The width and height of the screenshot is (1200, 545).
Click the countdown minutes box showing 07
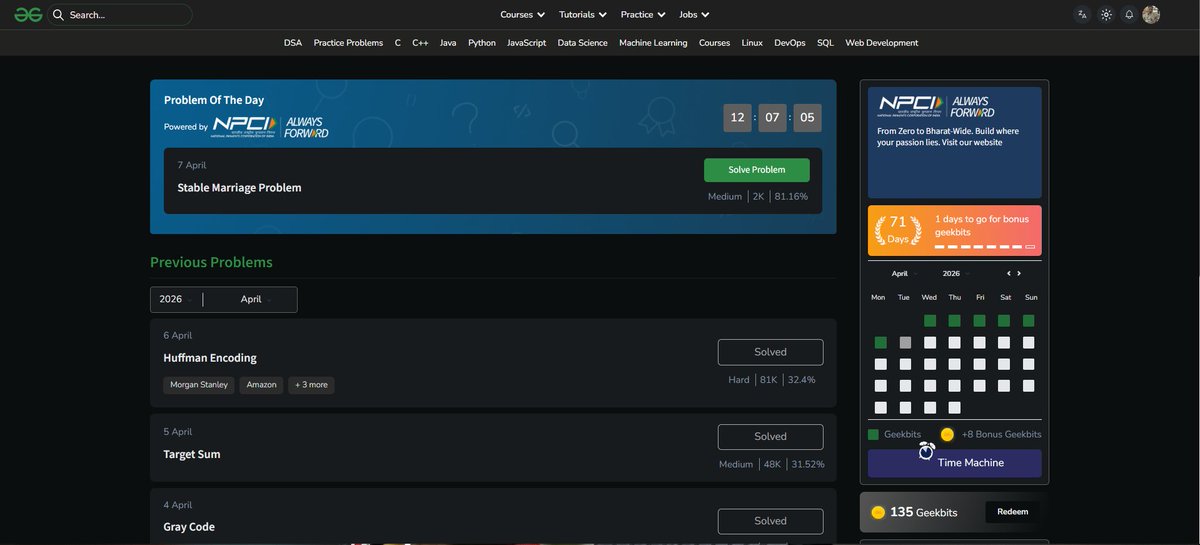pos(772,118)
